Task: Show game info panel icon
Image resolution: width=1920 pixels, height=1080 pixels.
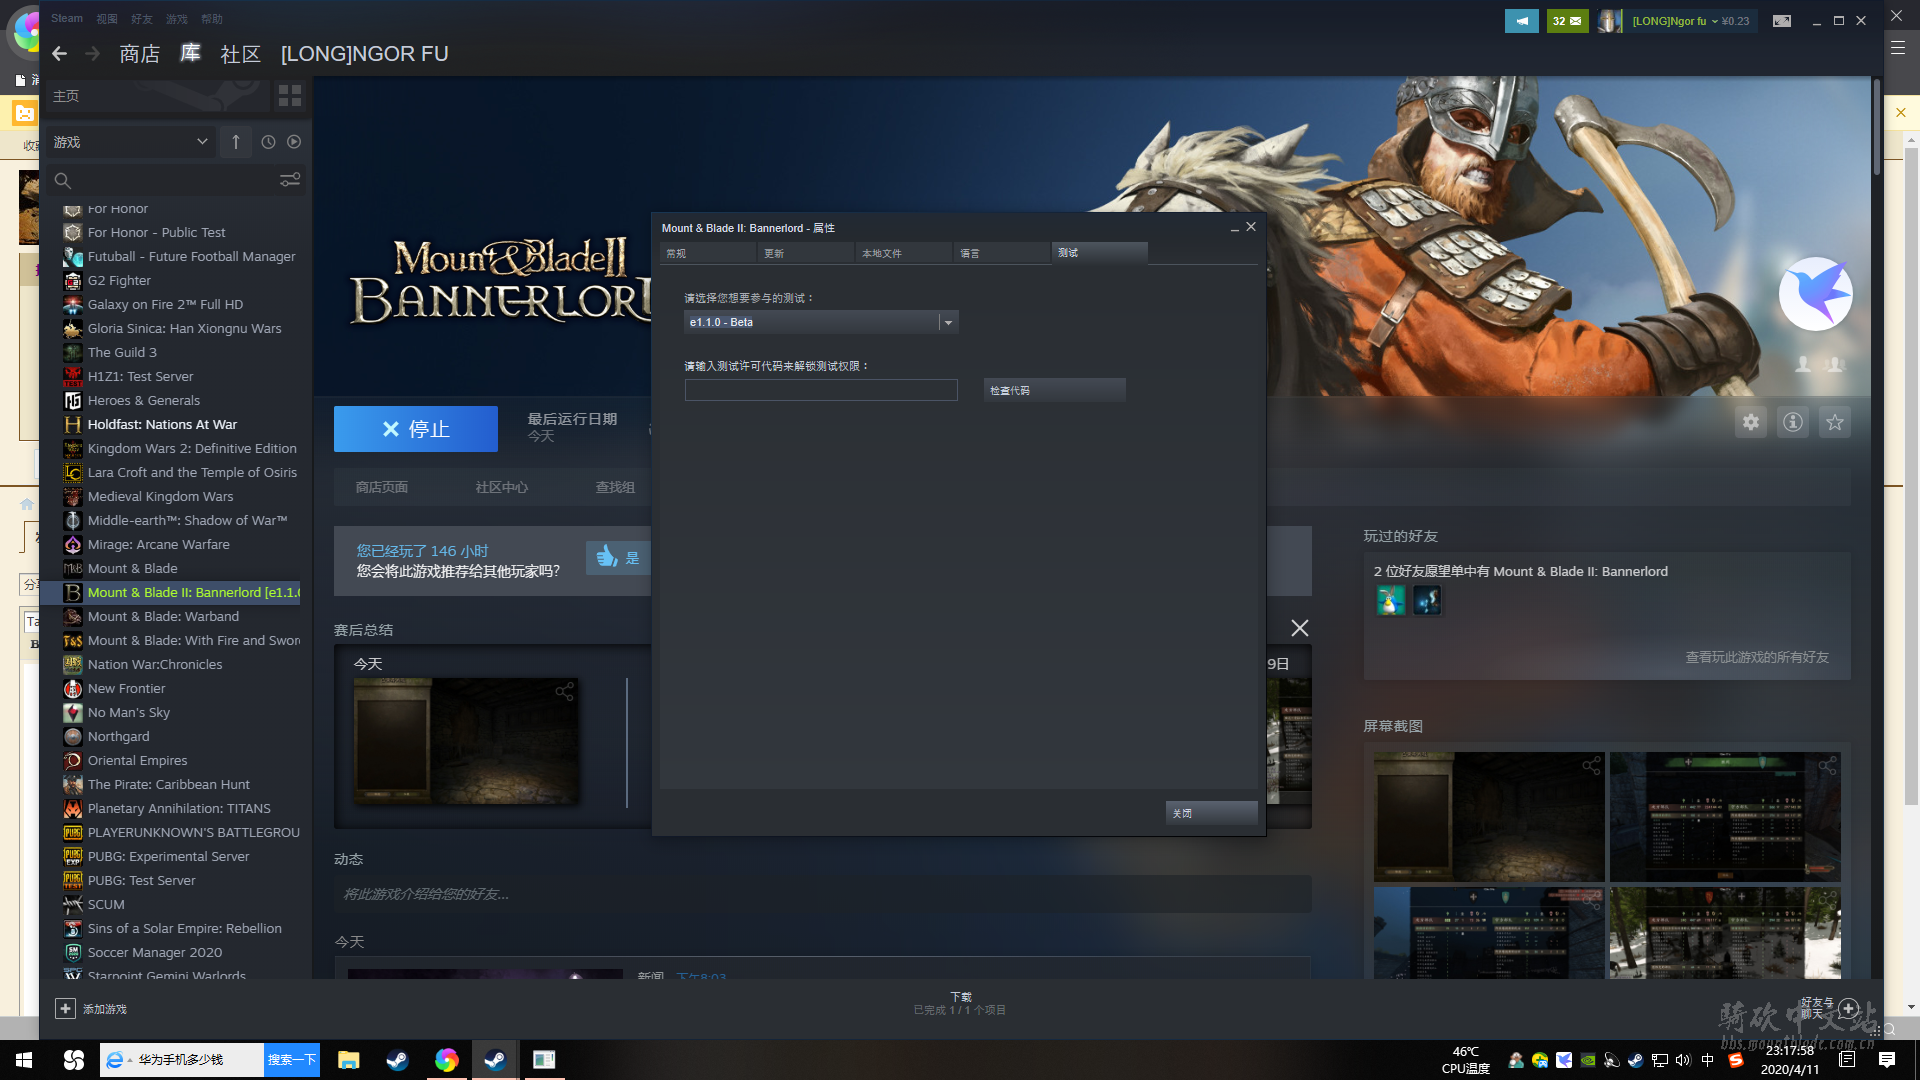Action: coord(1793,422)
